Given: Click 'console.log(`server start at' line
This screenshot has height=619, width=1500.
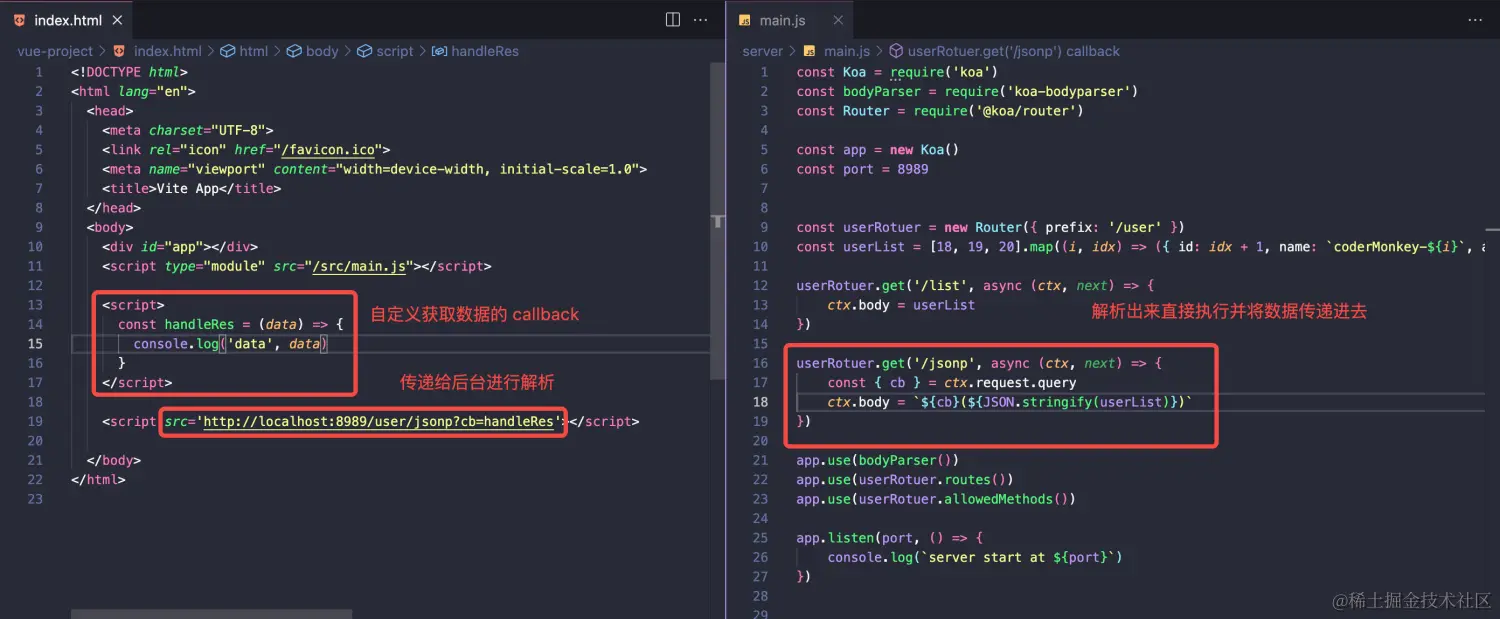Looking at the screenshot, I should [975, 557].
